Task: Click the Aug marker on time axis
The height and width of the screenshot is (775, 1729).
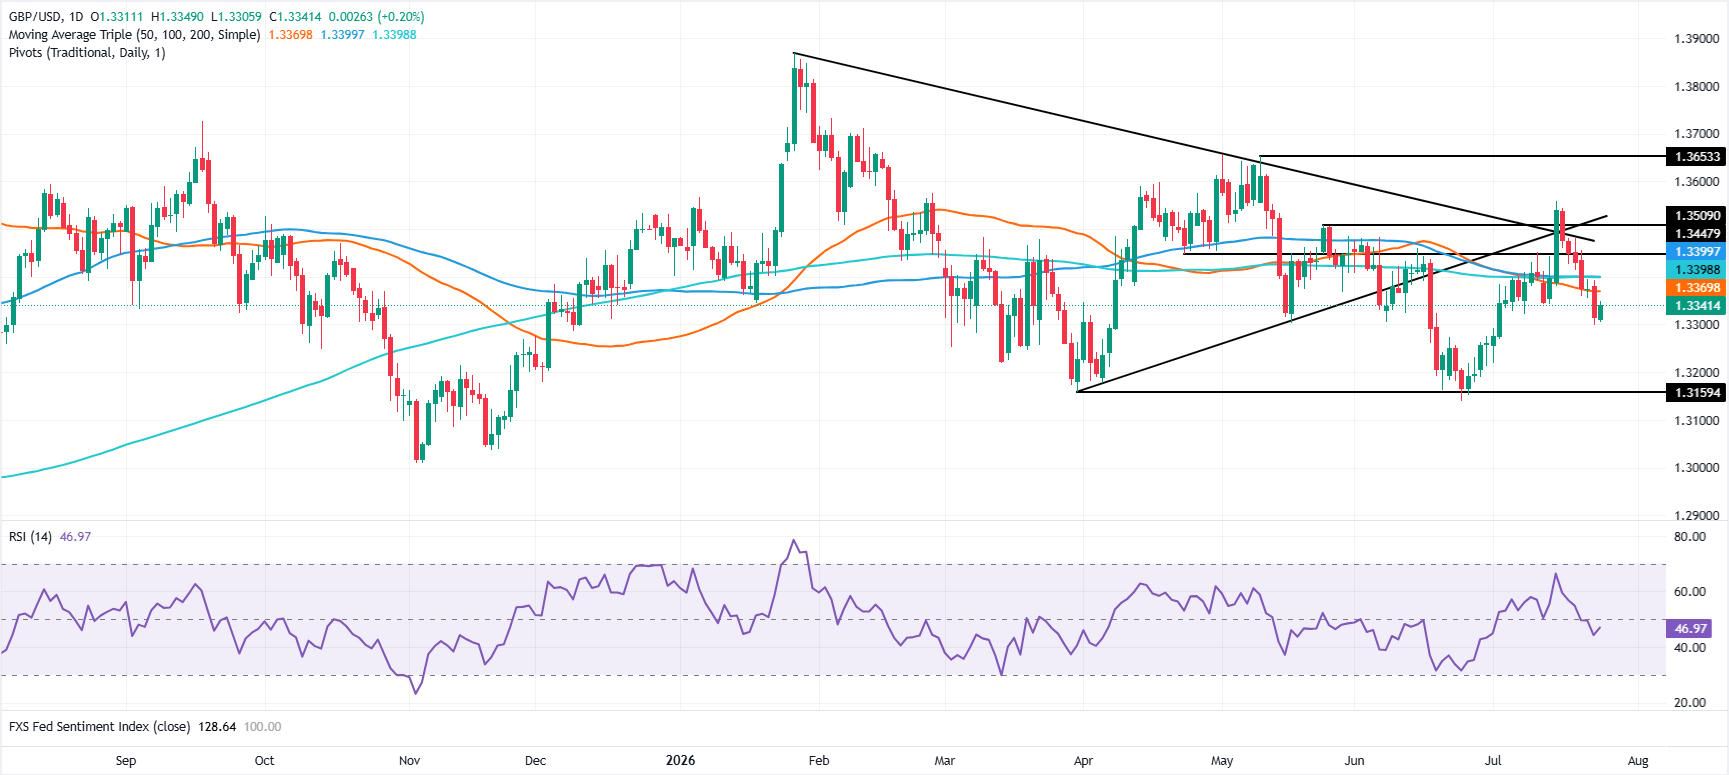Action: (x=1643, y=760)
